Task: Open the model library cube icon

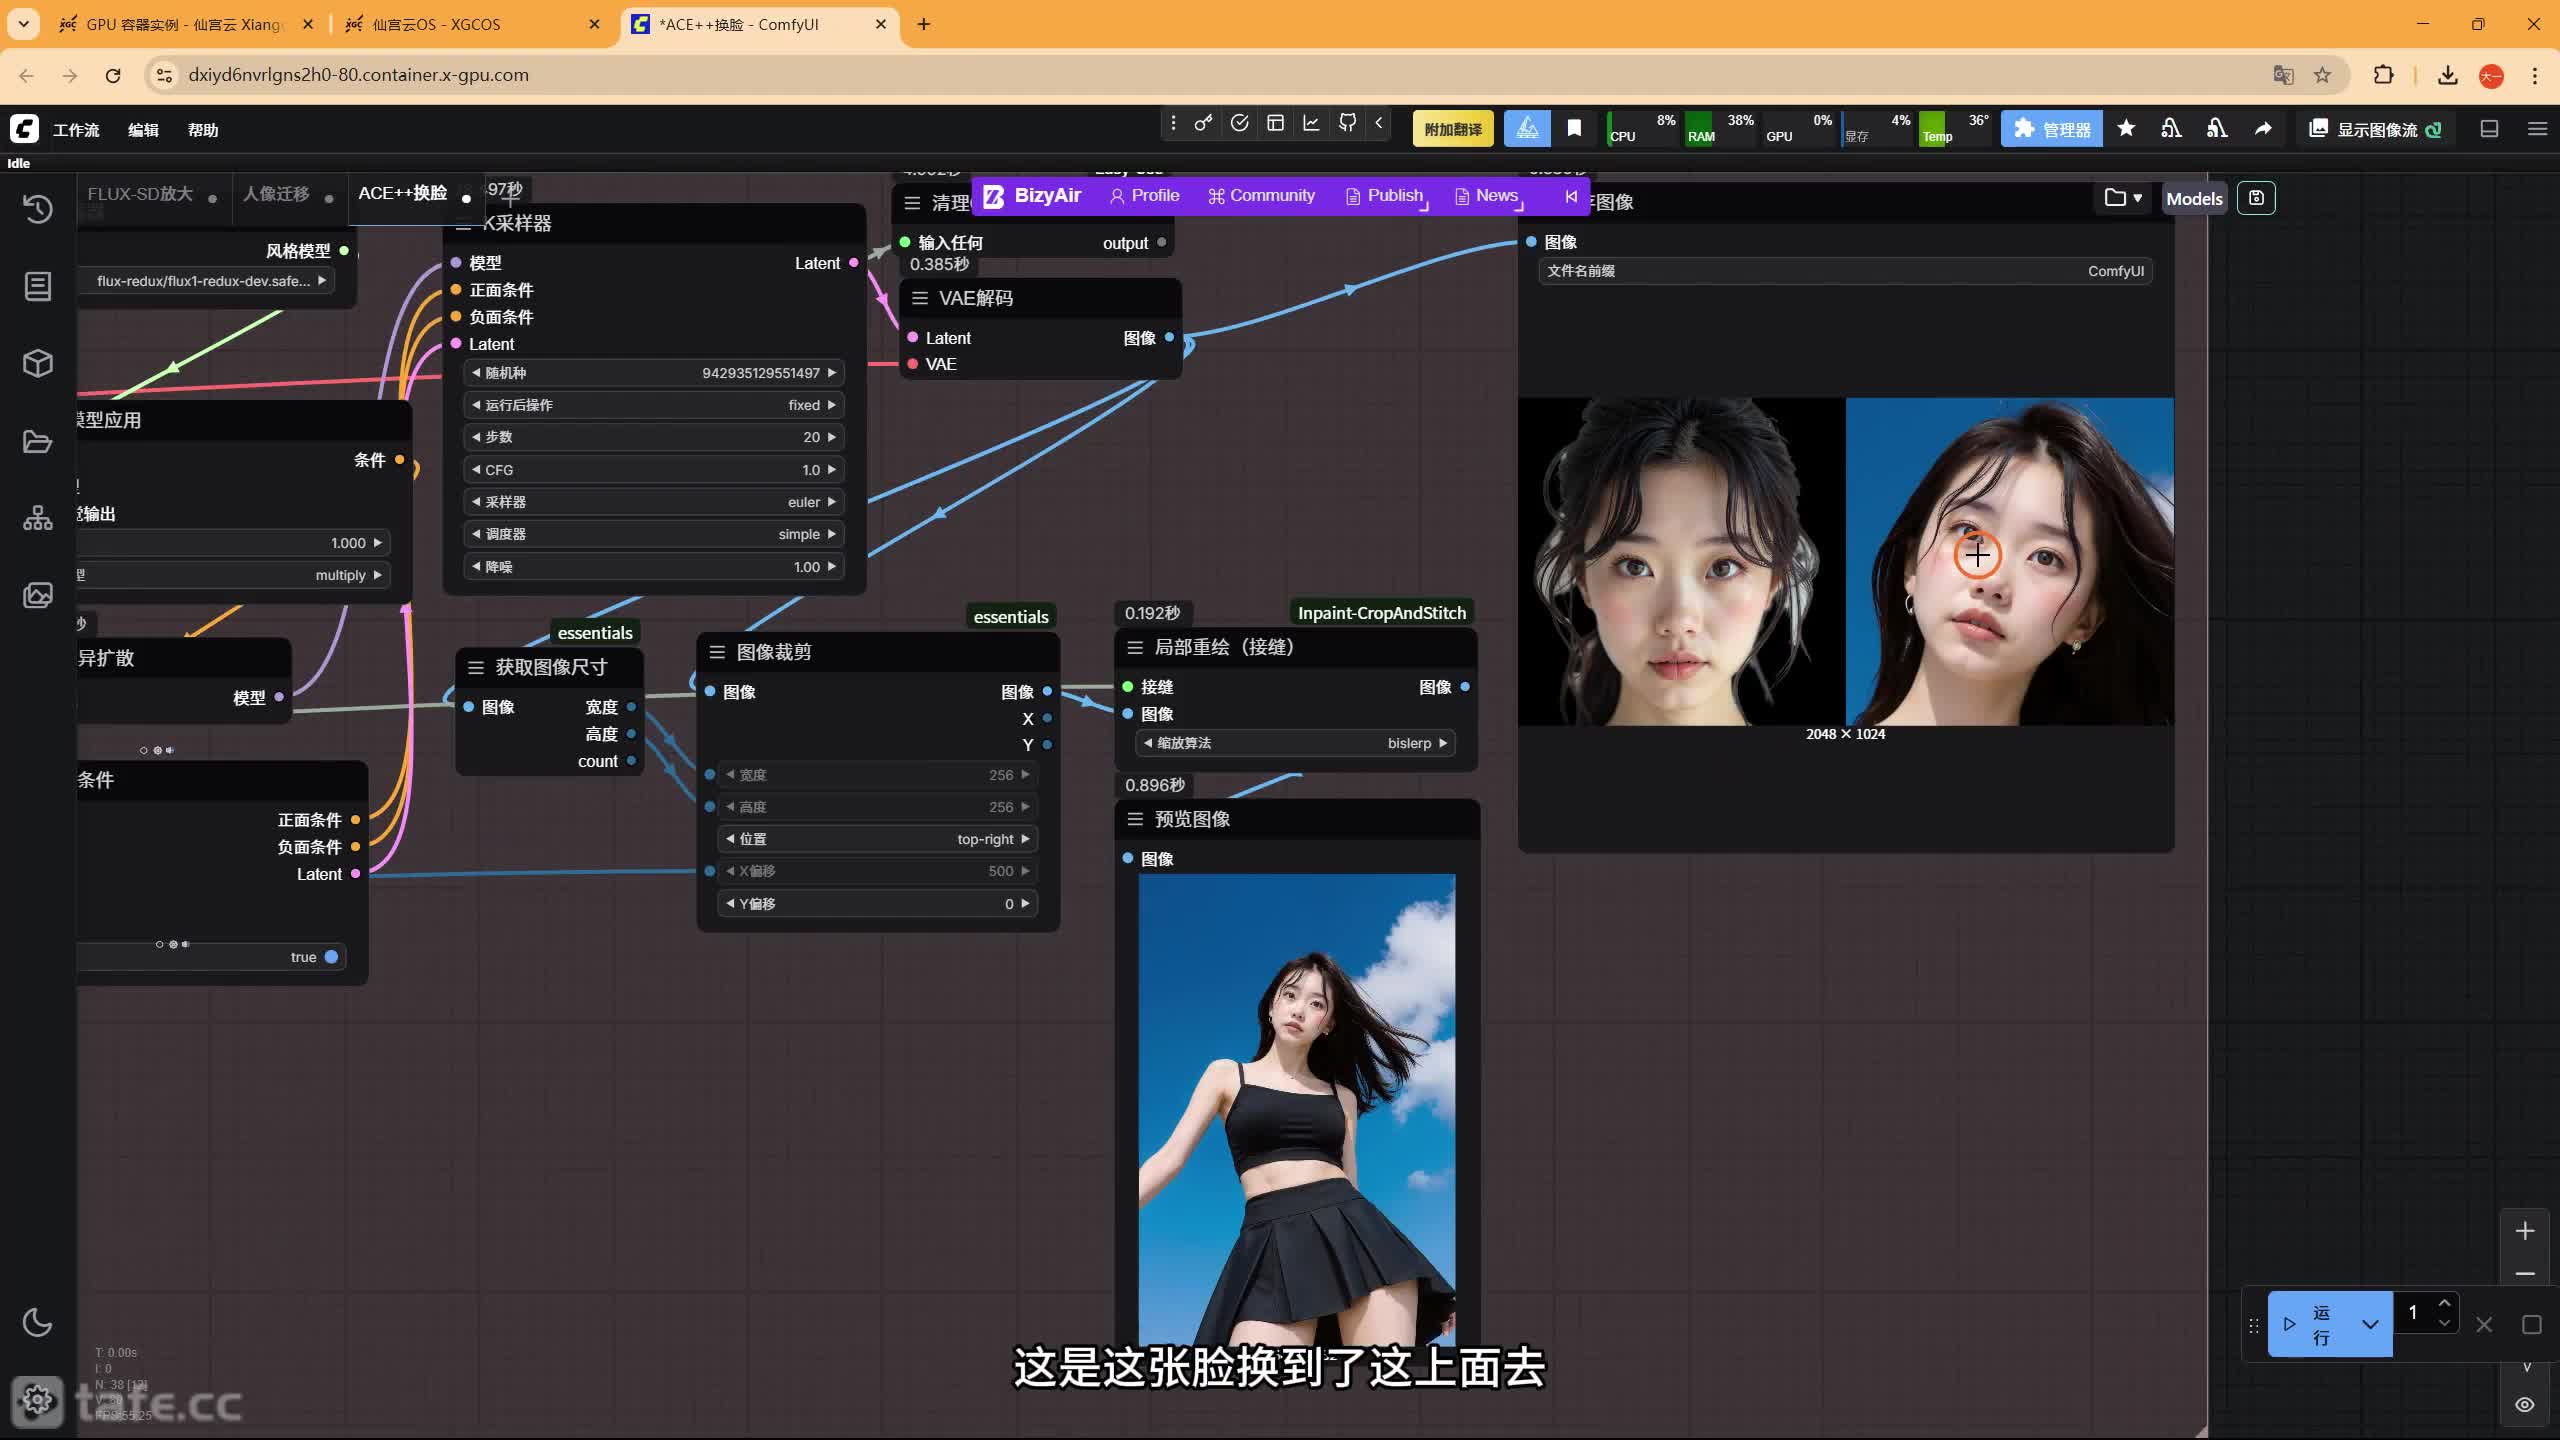Action: coord(38,363)
